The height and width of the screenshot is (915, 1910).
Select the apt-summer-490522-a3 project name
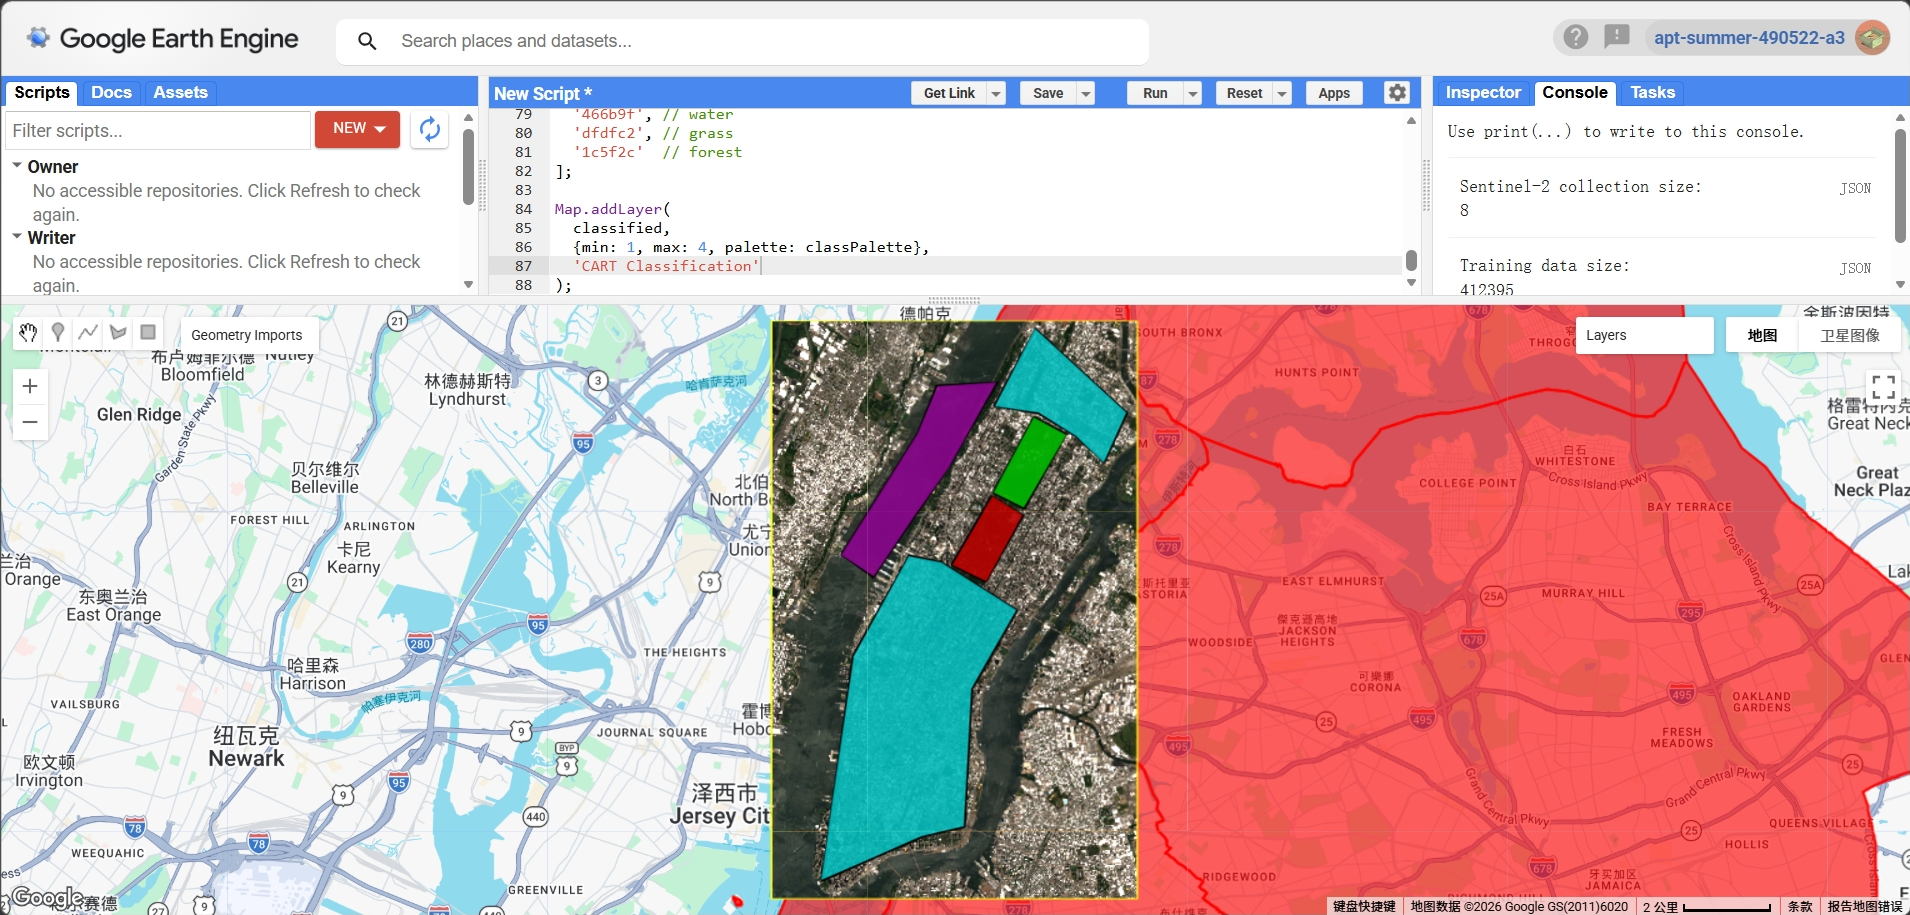(1749, 38)
